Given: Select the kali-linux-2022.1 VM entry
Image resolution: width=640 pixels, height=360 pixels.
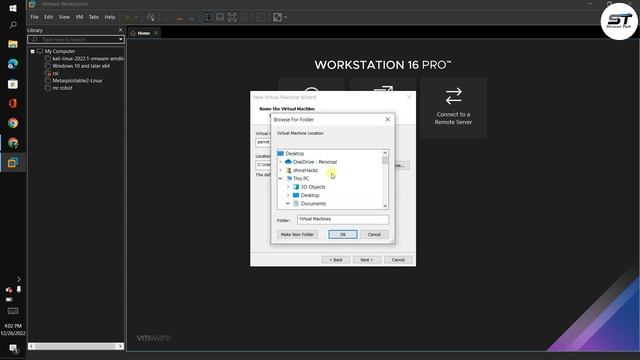Looking at the screenshot, I should (88, 59).
